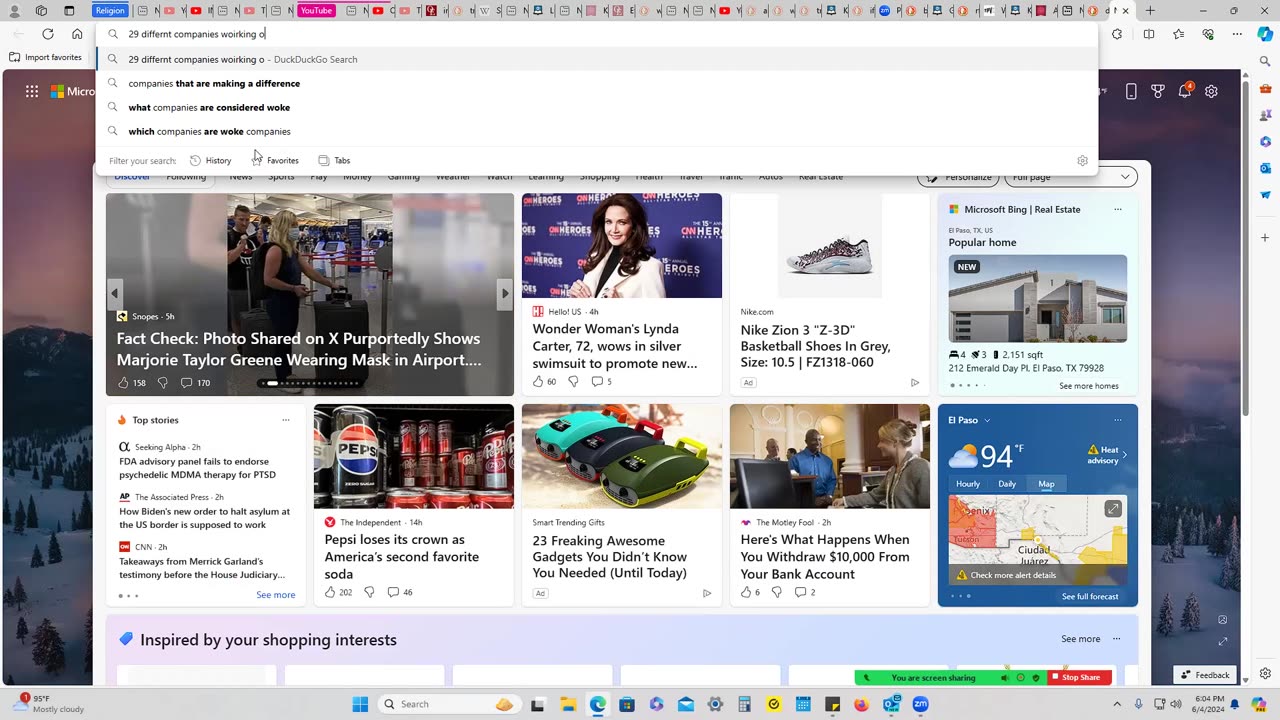Open Feedback button at page bottom
This screenshot has height=720, width=1280.
pyautogui.click(x=1205, y=675)
